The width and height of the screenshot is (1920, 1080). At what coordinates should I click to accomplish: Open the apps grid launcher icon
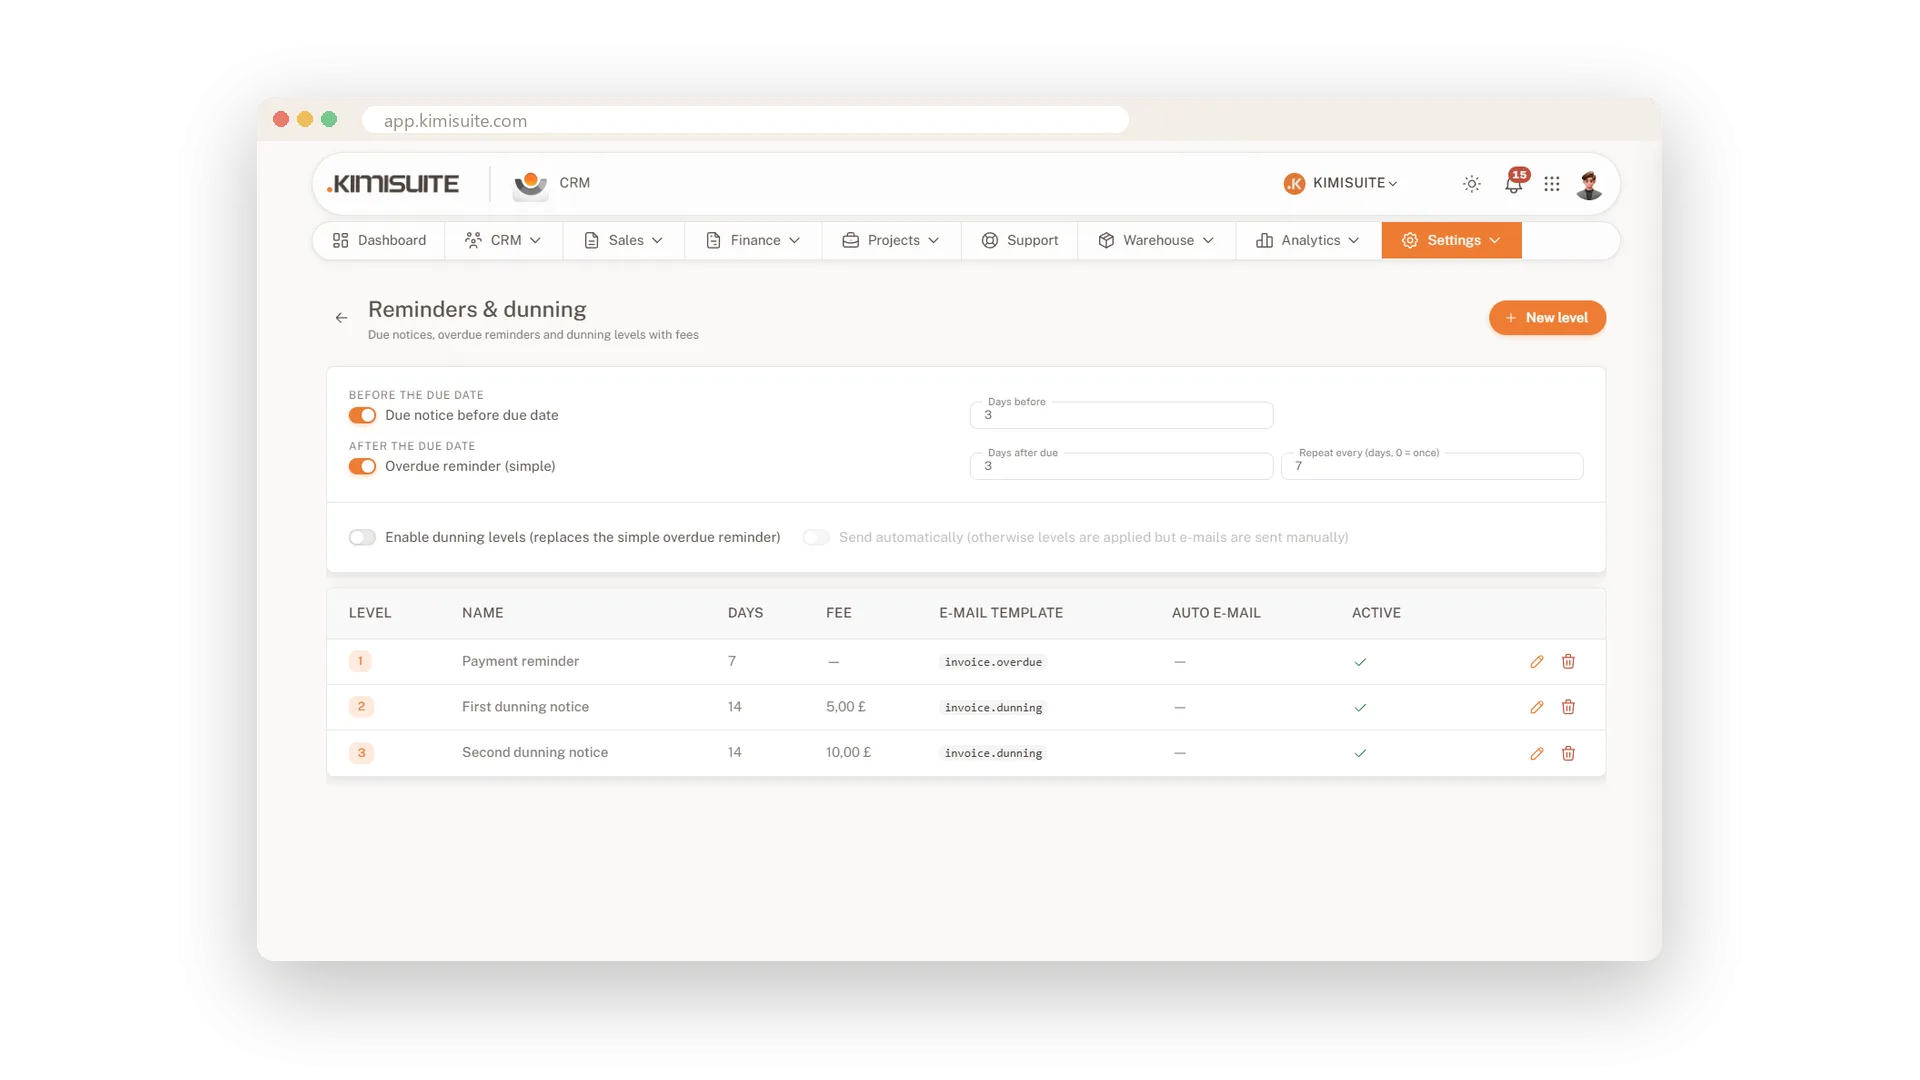click(x=1551, y=184)
